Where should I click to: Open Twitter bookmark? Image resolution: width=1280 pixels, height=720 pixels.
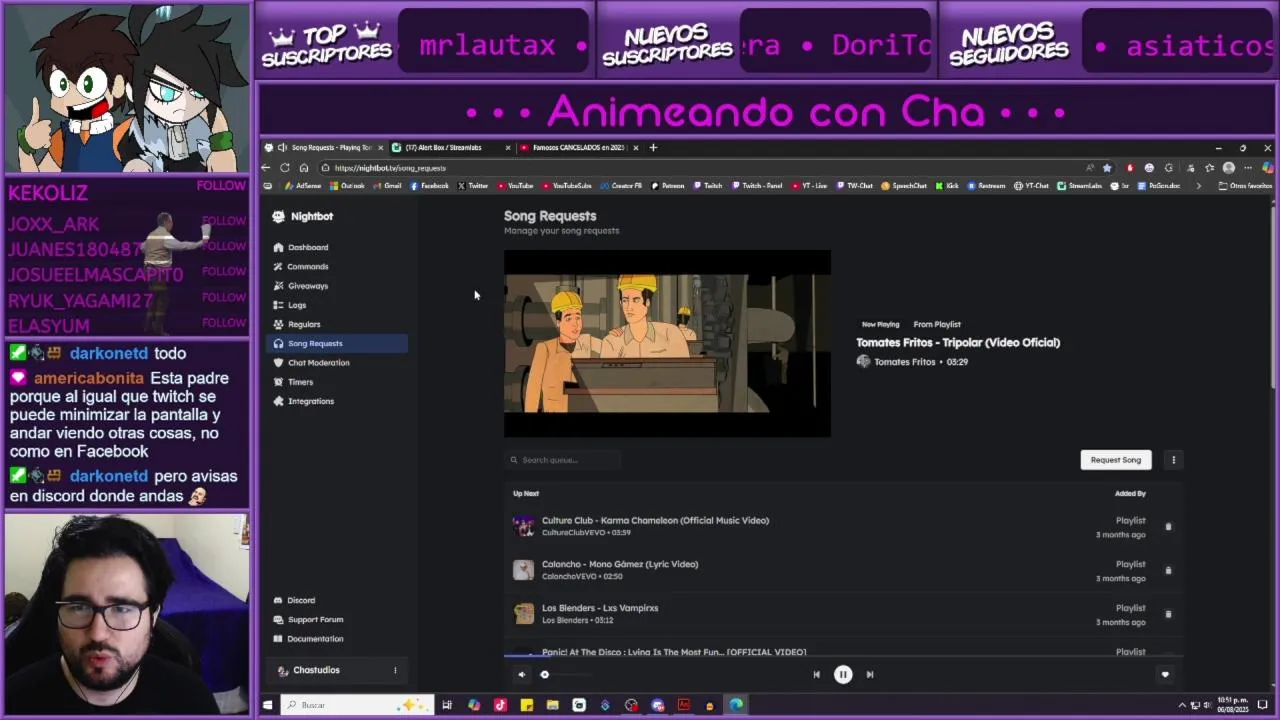(473, 186)
